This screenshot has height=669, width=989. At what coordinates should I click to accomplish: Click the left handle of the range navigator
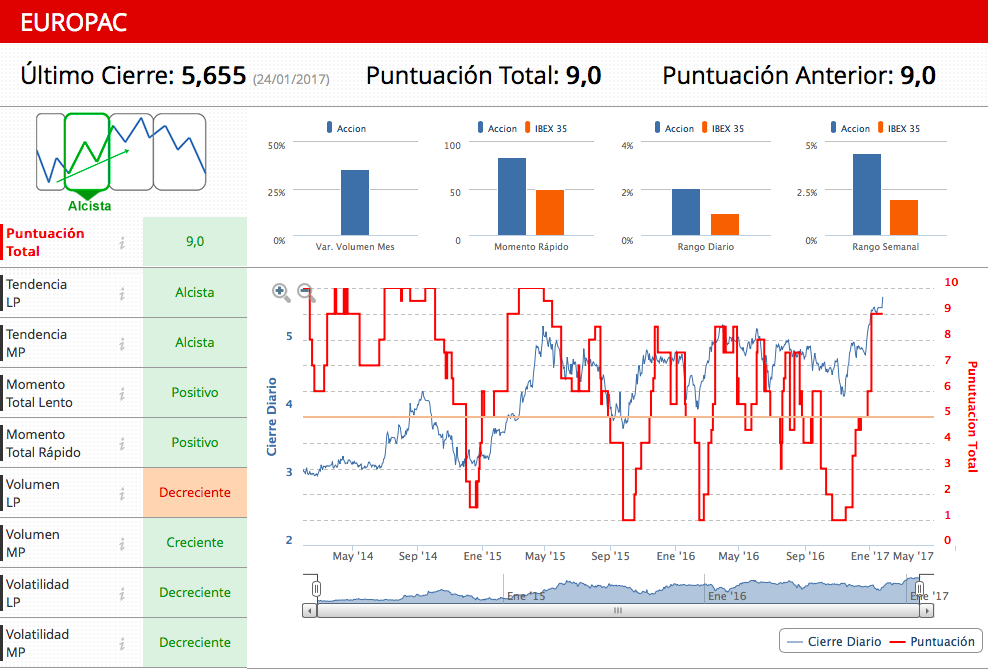tap(317, 588)
